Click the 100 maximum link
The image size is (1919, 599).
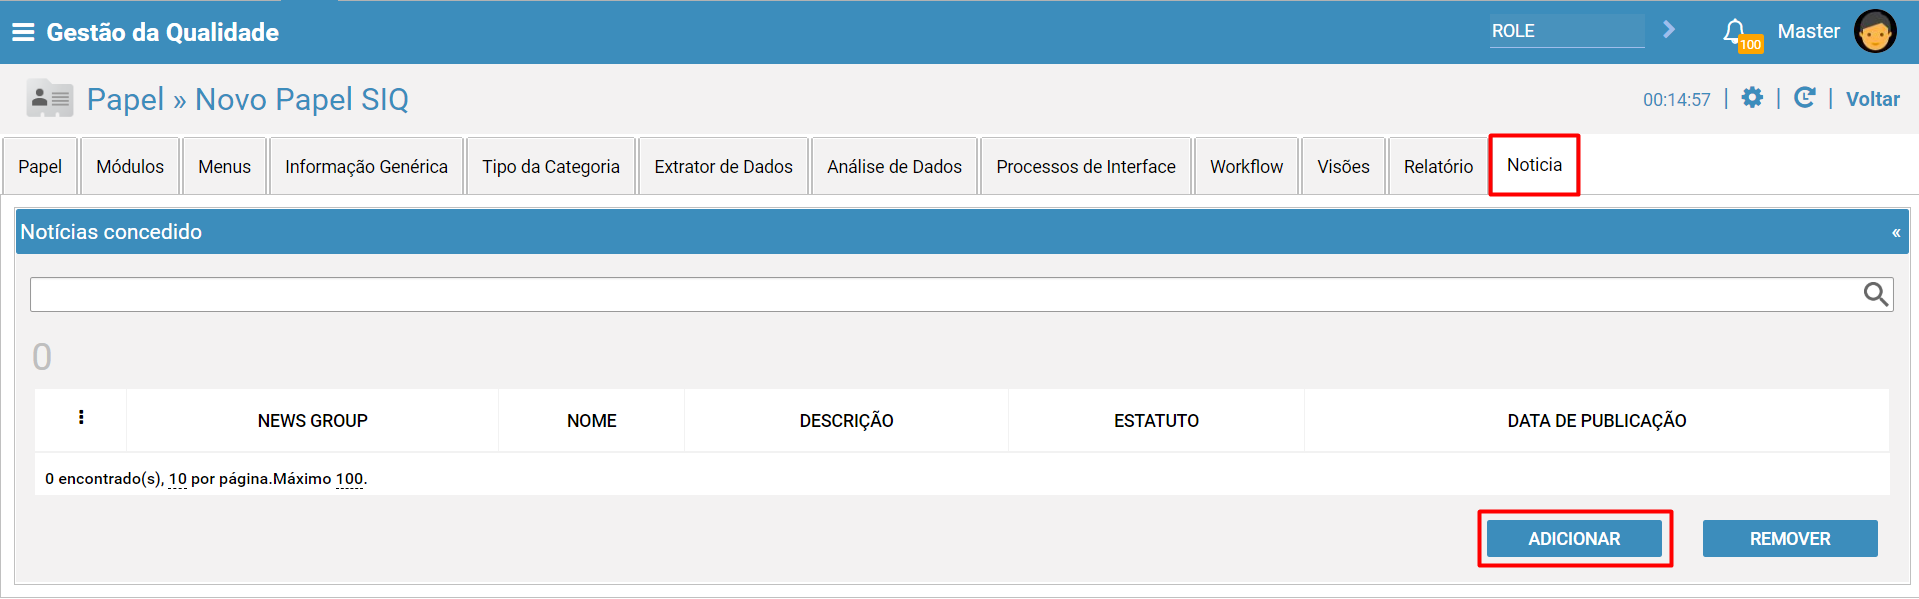coord(349,479)
